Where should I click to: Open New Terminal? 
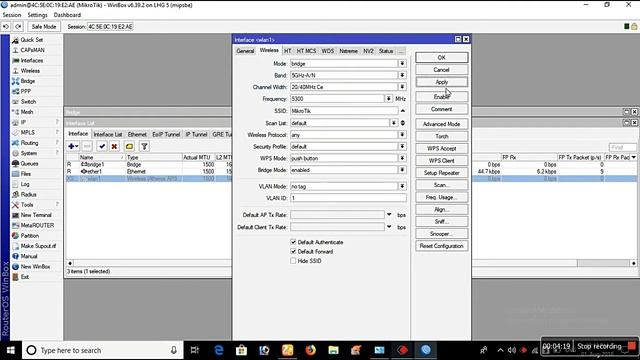point(36,215)
